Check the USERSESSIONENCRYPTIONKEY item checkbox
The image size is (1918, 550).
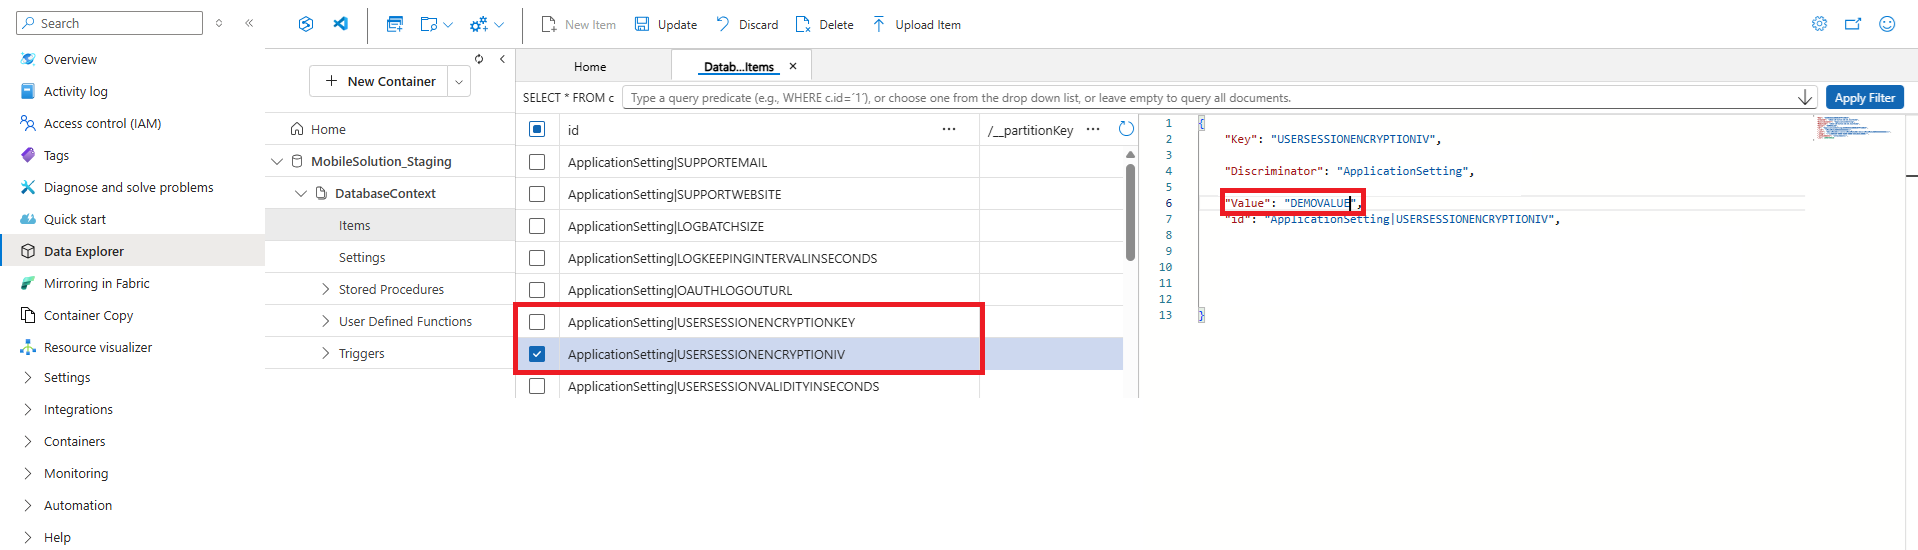(537, 322)
